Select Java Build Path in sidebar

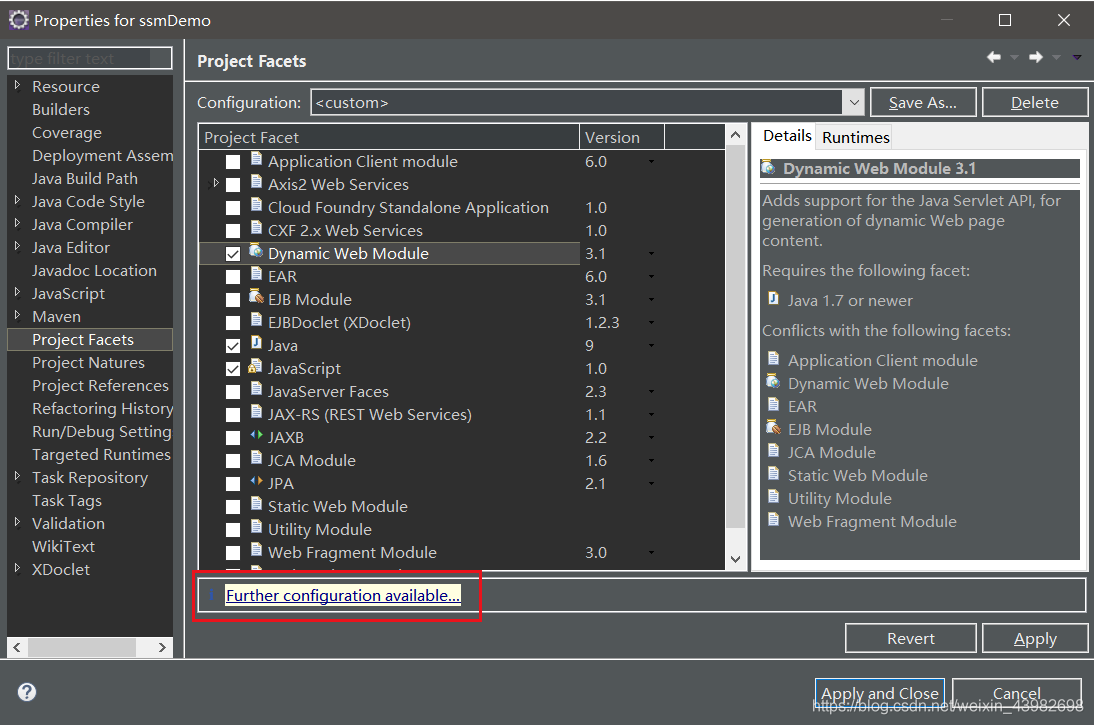[84, 179]
